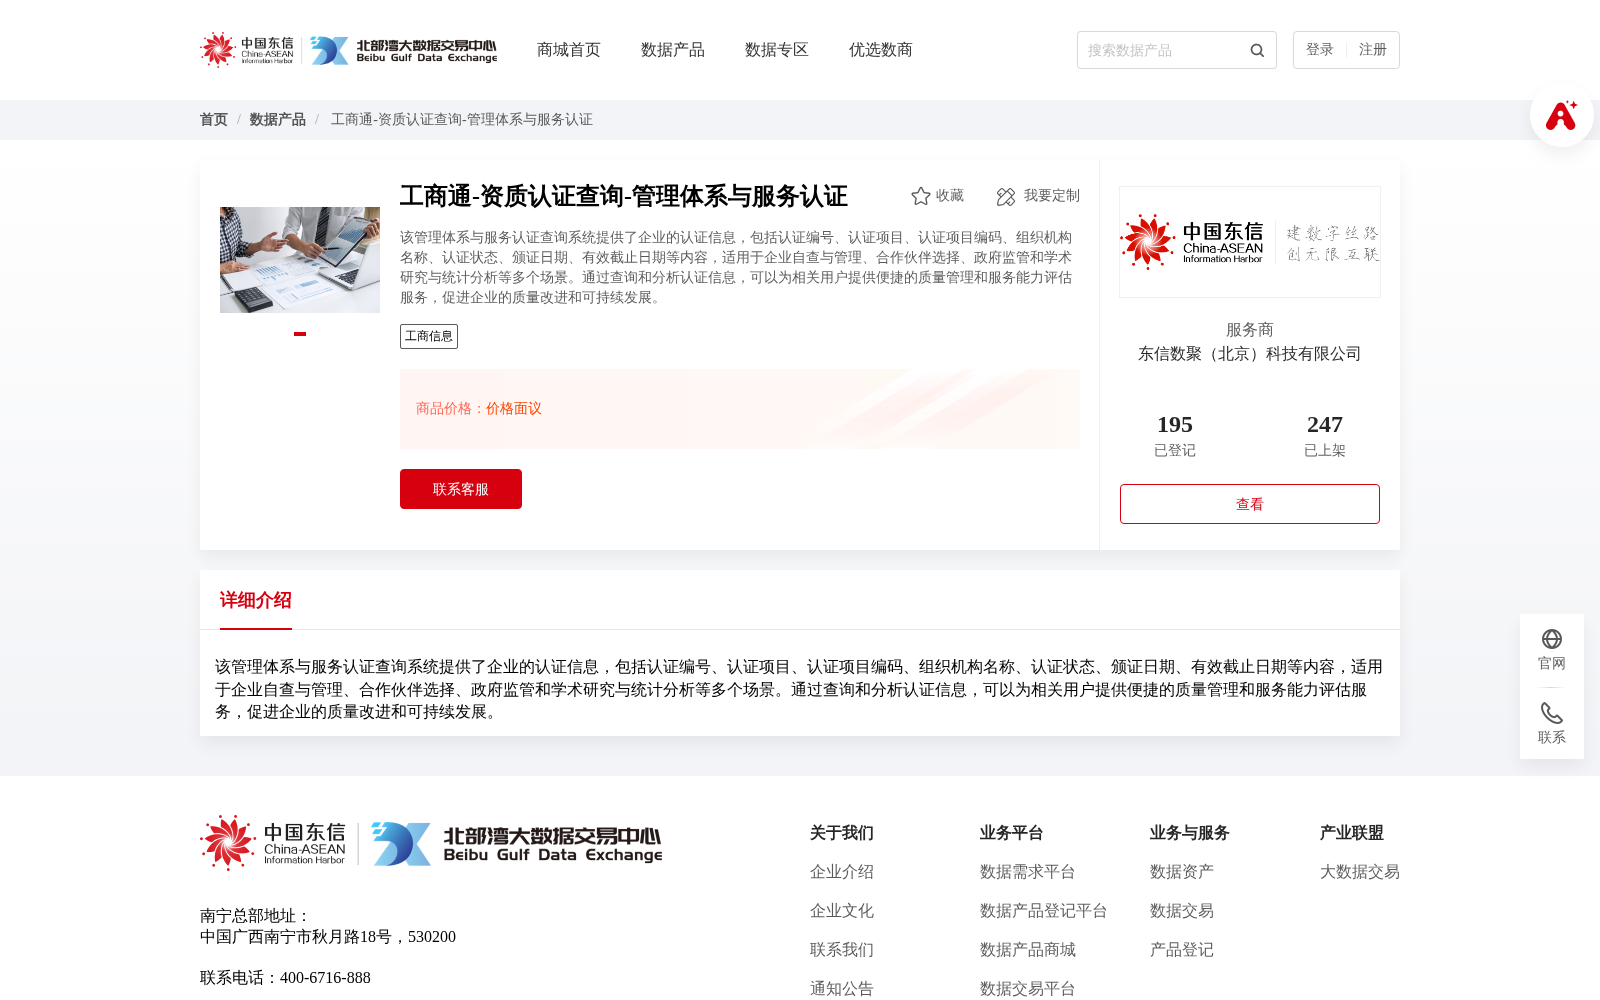This screenshot has height=1000, width=1600.
Task: Click the red carousel indicator dot
Action: click(300, 334)
